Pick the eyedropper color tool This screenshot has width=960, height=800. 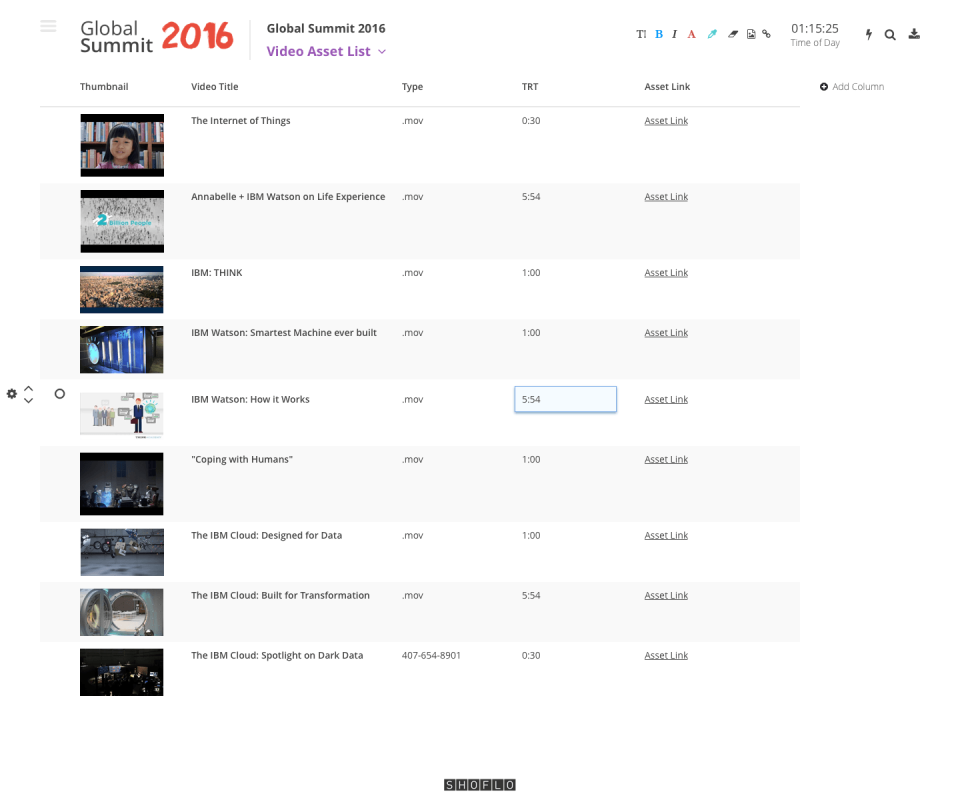coord(711,33)
